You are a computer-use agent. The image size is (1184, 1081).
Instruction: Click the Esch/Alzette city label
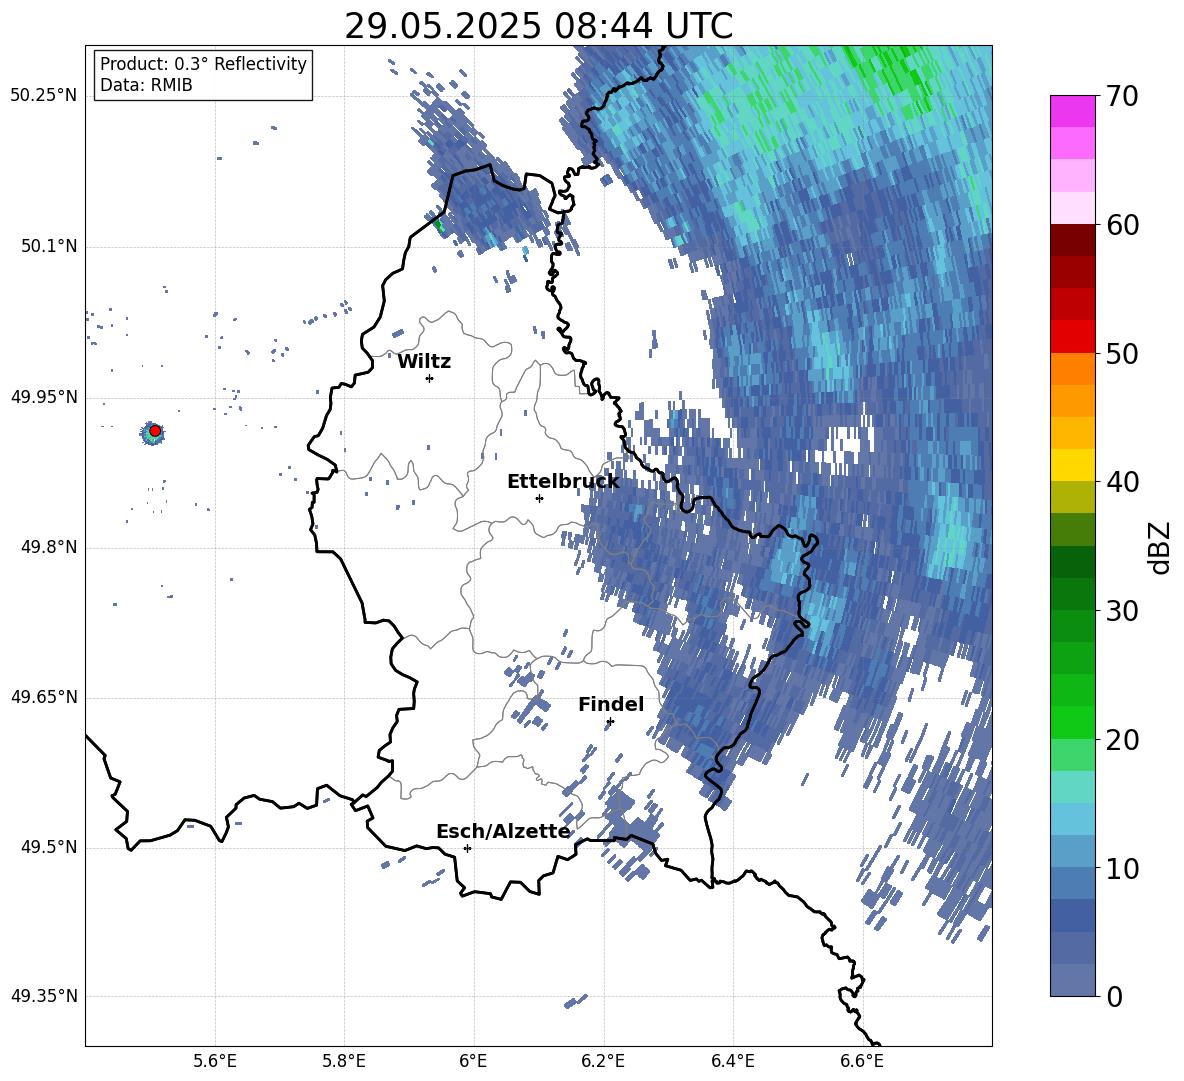click(x=503, y=832)
